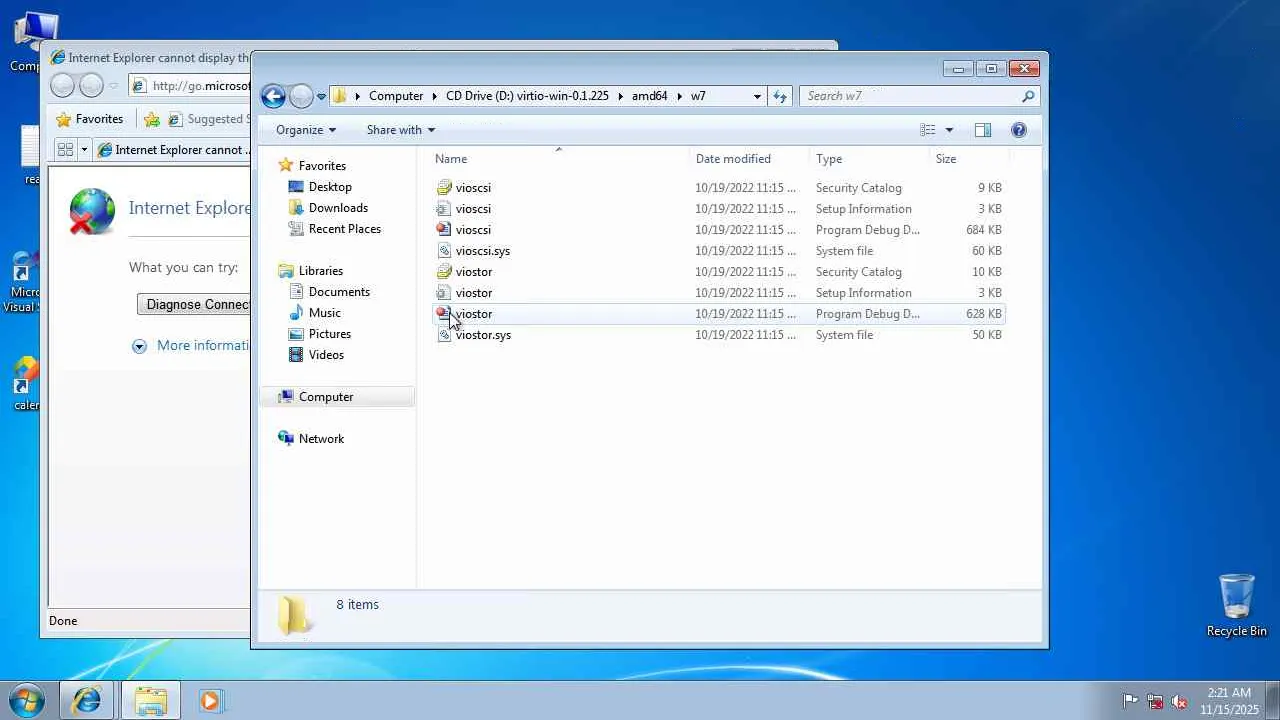Show the preview pane

(983, 130)
